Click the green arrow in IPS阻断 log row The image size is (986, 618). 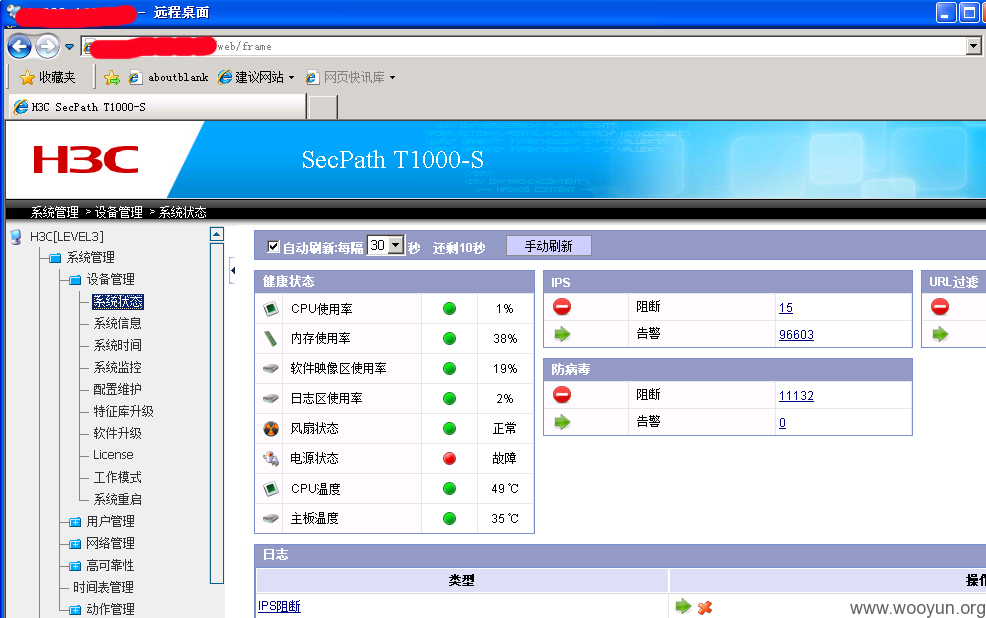pyautogui.click(x=683, y=607)
